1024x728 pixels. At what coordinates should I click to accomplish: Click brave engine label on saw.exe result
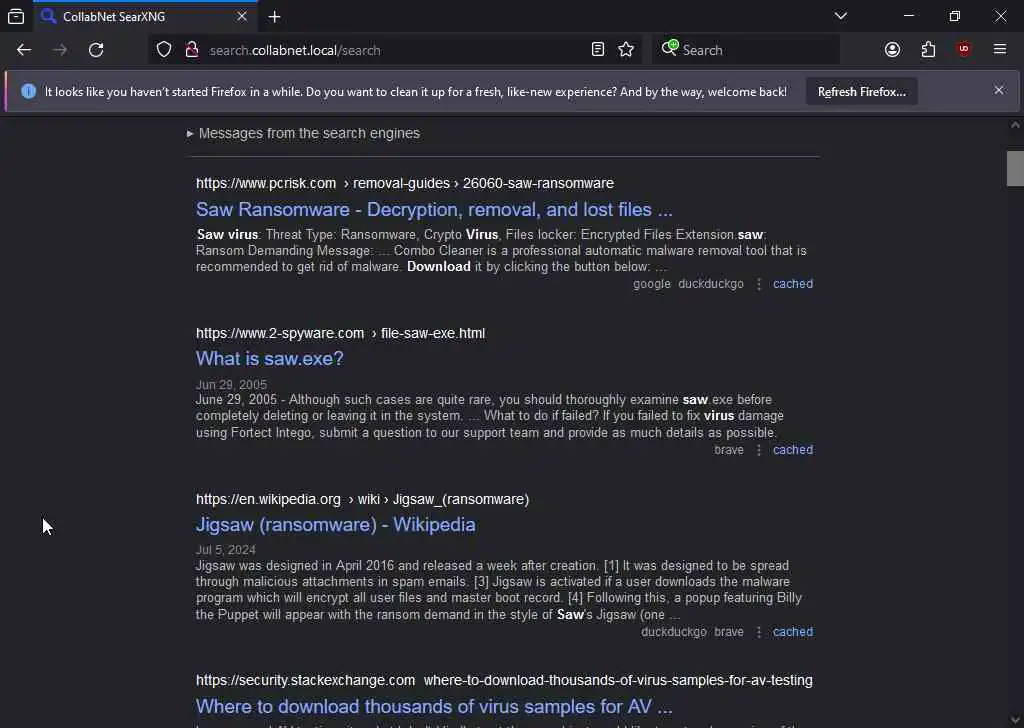tap(729, 450)
